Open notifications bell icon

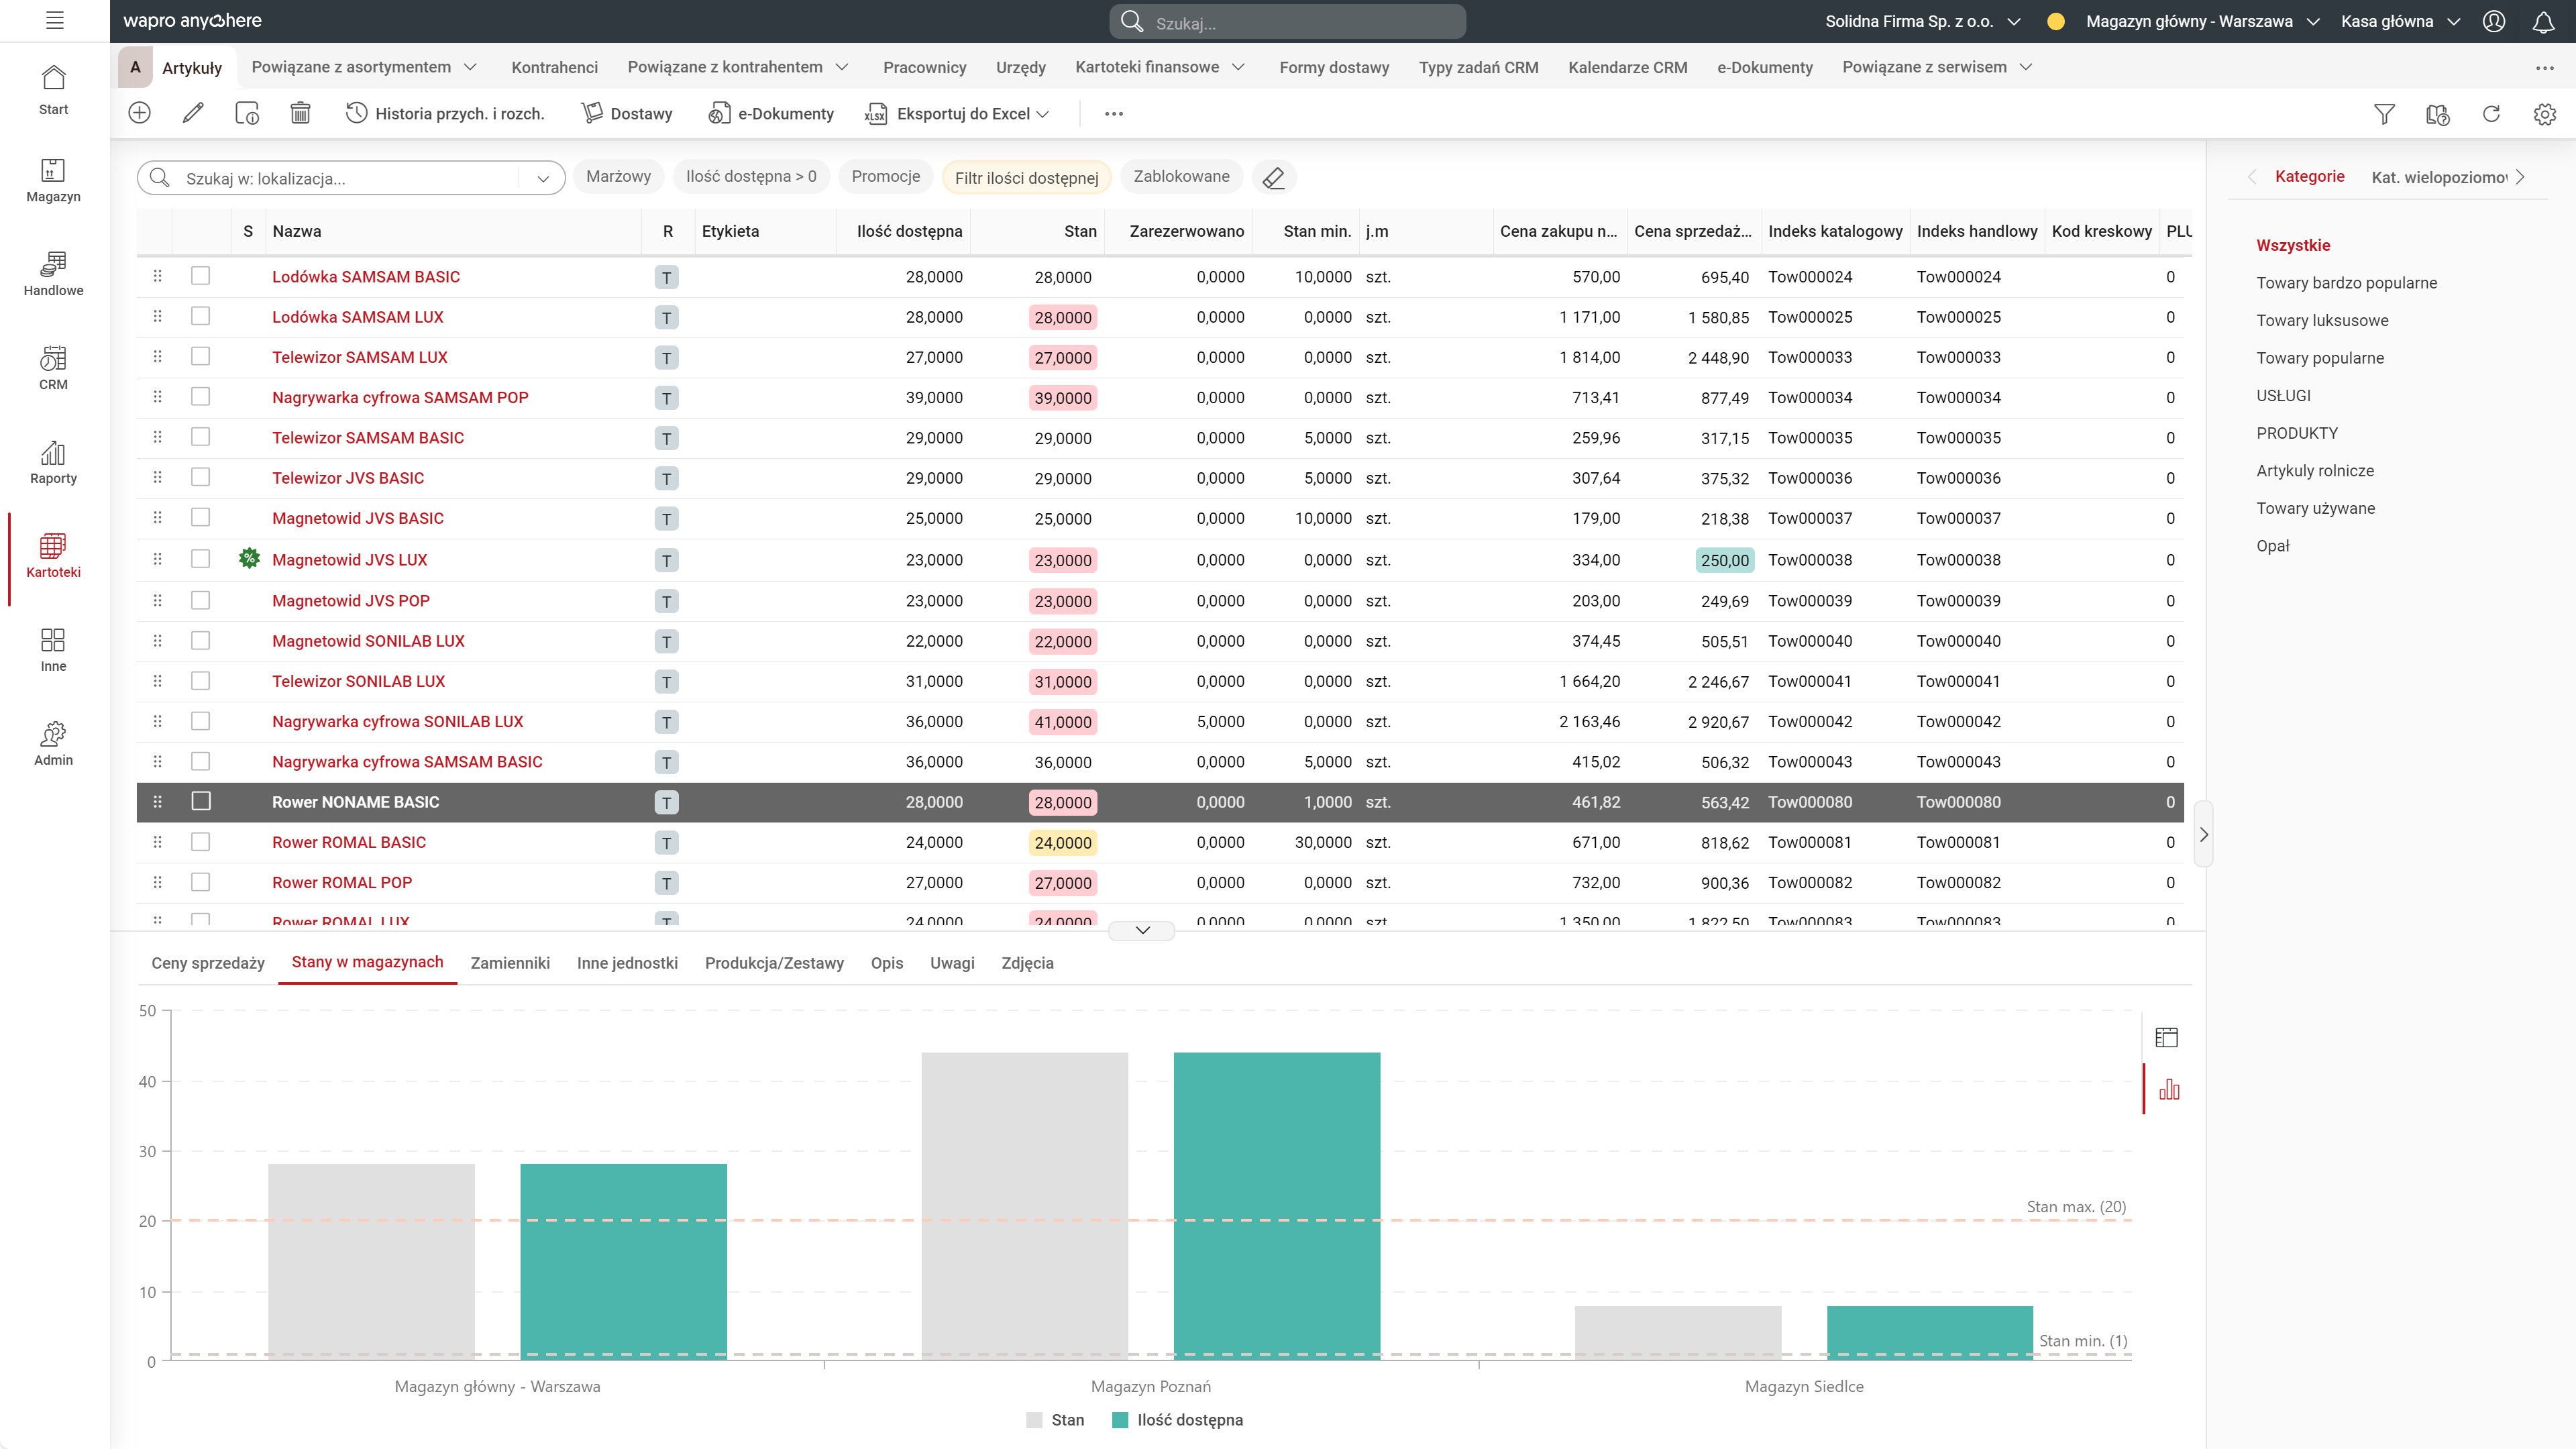pyautogui.click(x=2543, y=21)
